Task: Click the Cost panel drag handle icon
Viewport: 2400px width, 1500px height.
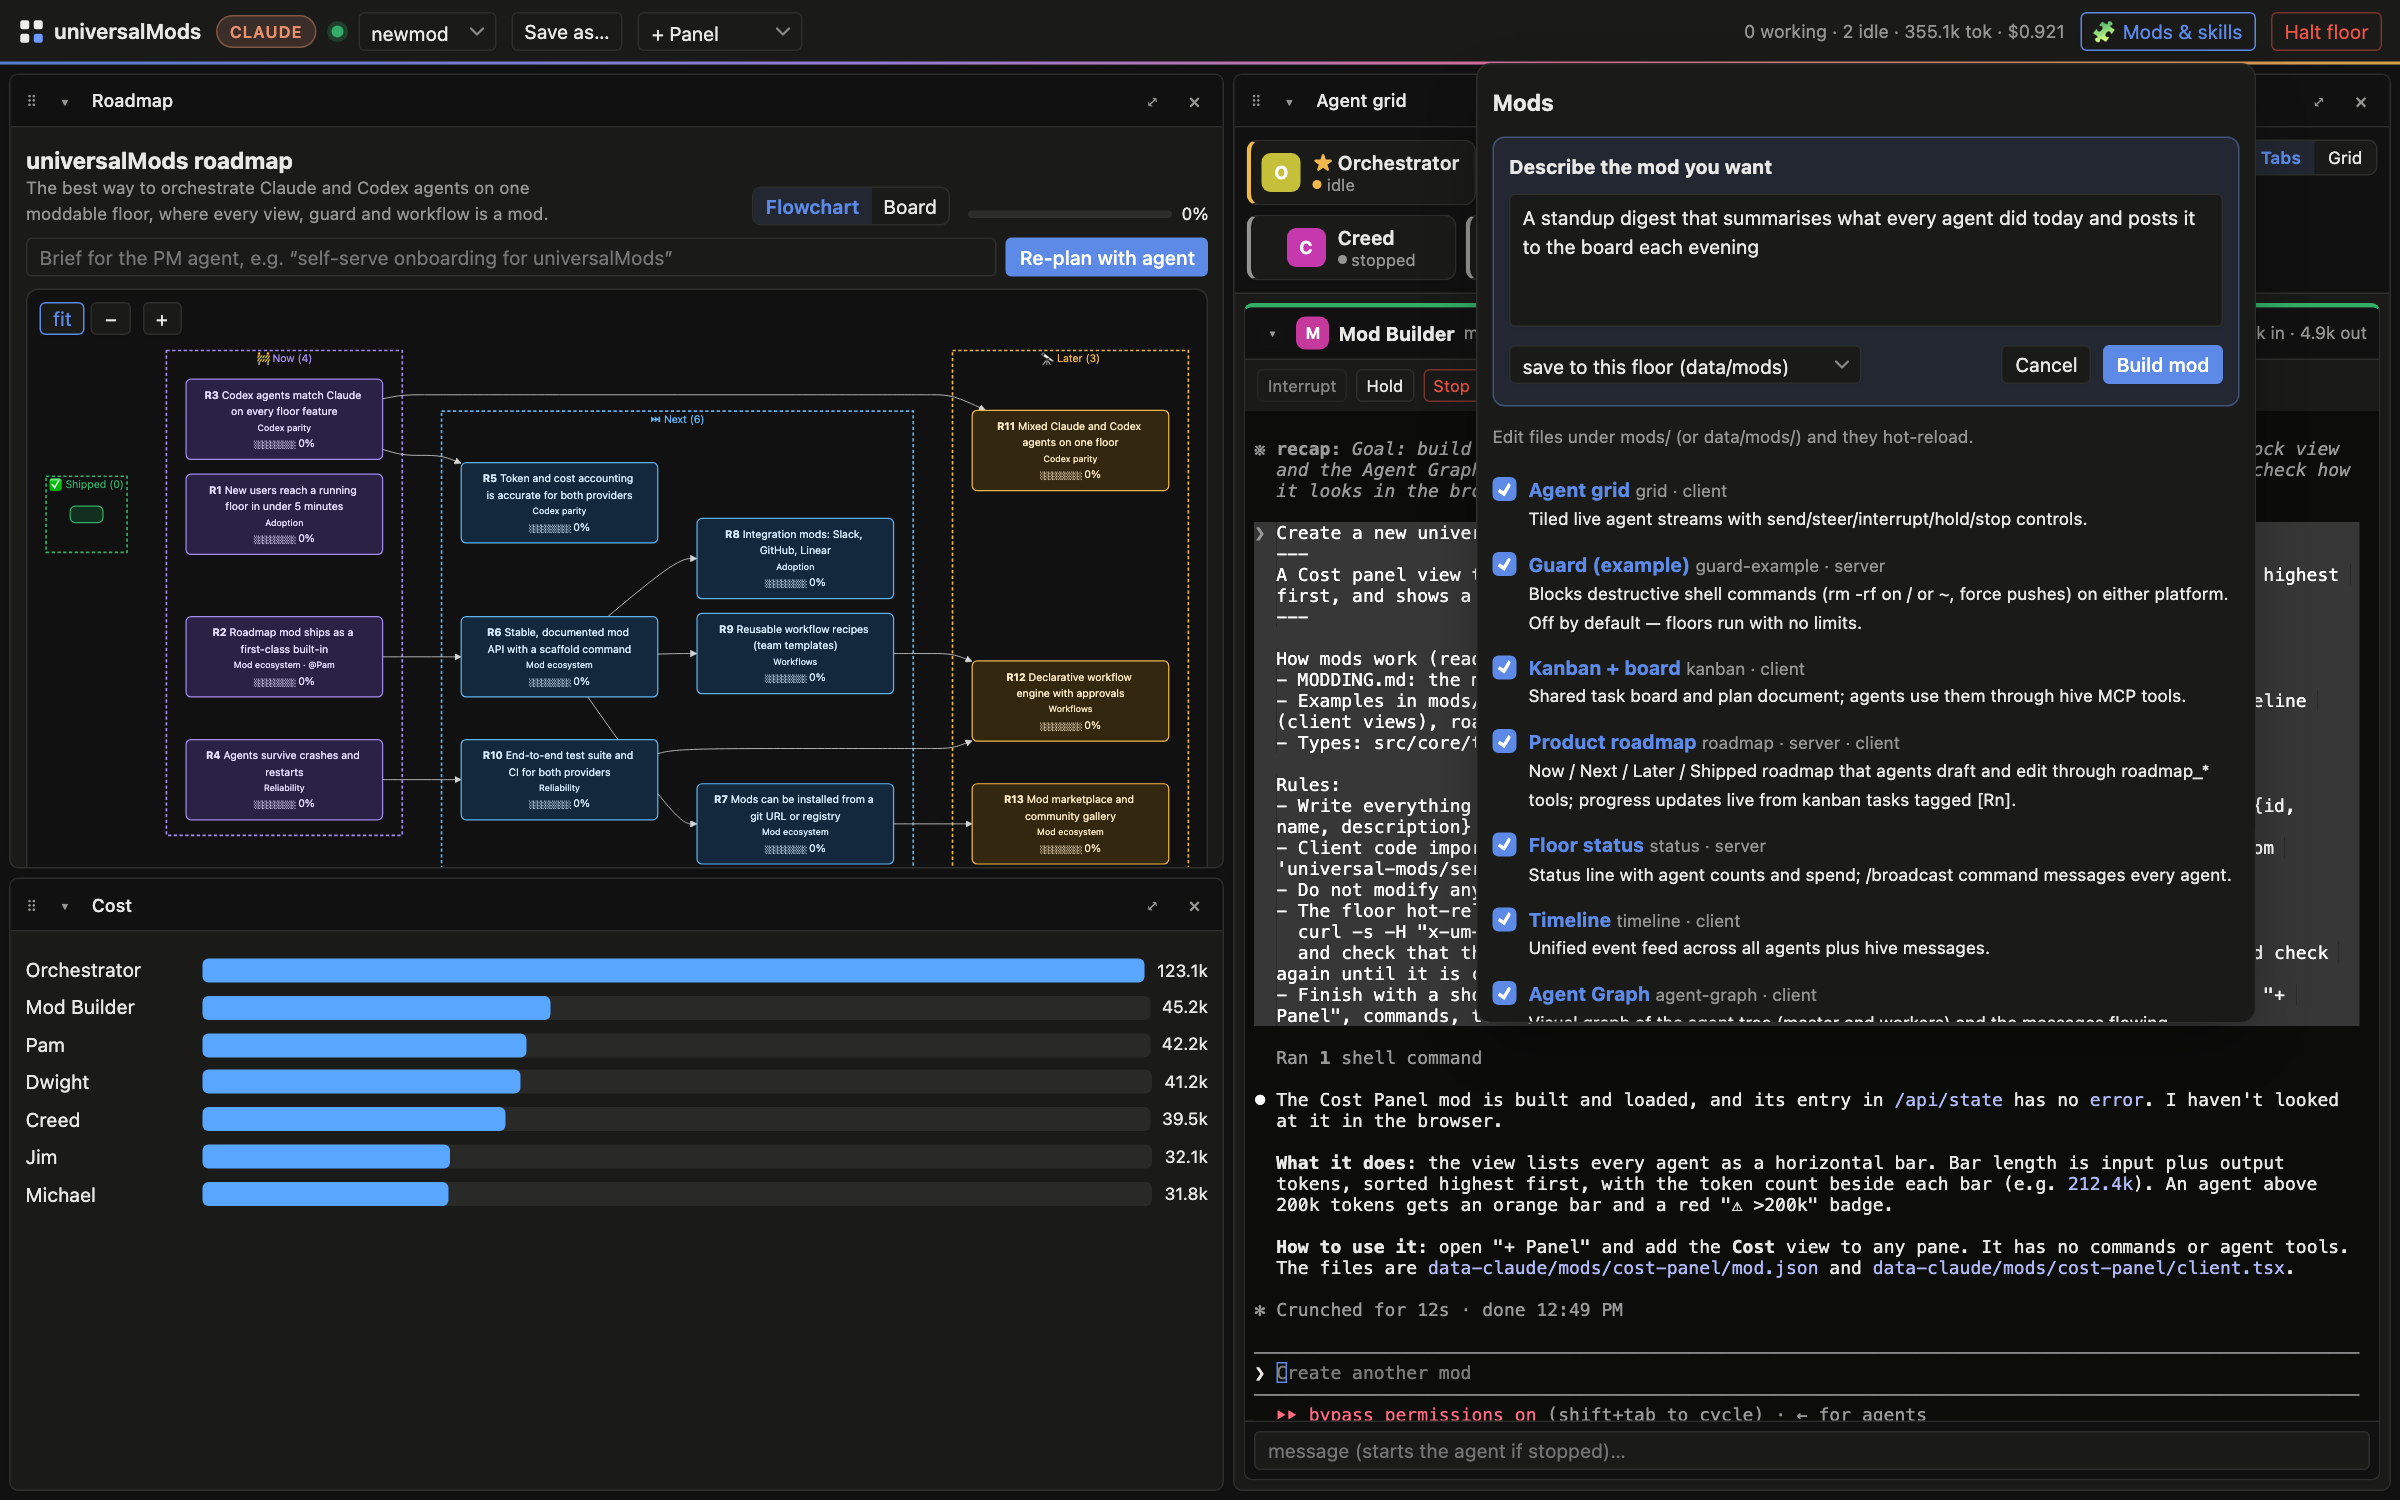Action: click(32, 906)
